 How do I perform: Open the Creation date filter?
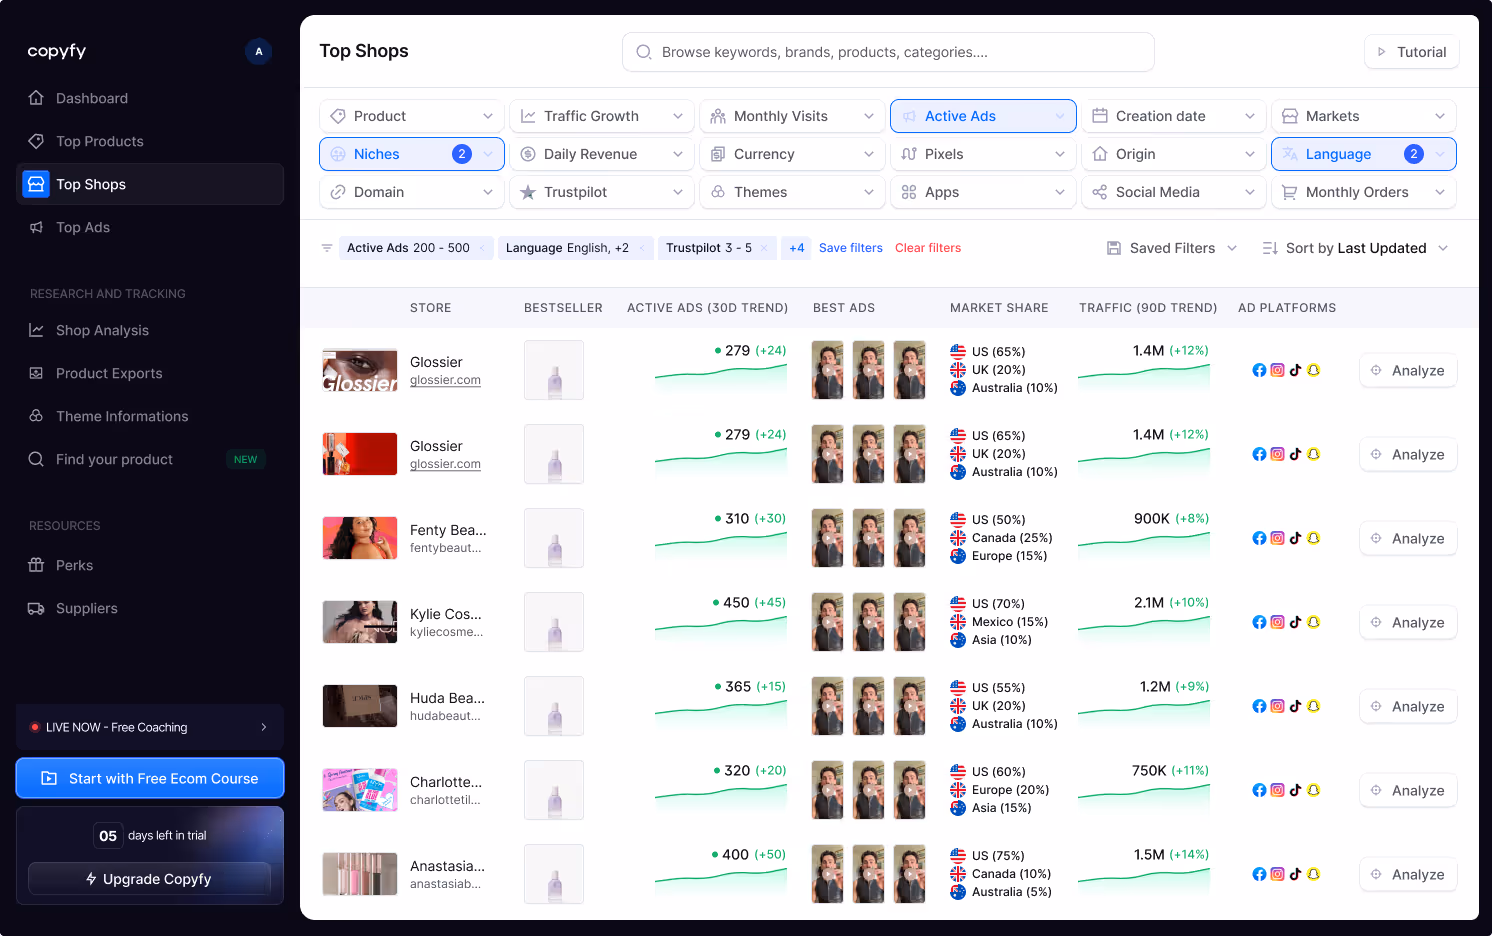tap(1174, 116)
